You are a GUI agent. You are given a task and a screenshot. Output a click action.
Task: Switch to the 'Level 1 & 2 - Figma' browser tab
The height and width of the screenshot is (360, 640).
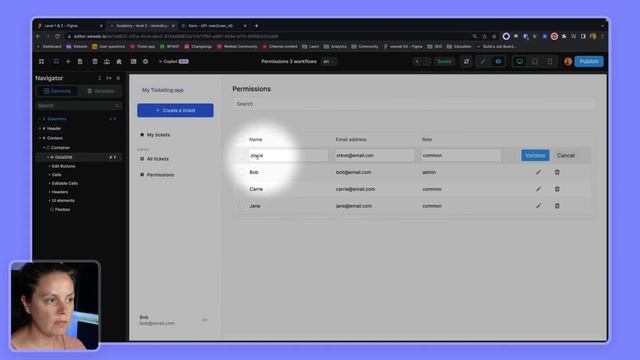pyautogui.click(x=70, y=26)
